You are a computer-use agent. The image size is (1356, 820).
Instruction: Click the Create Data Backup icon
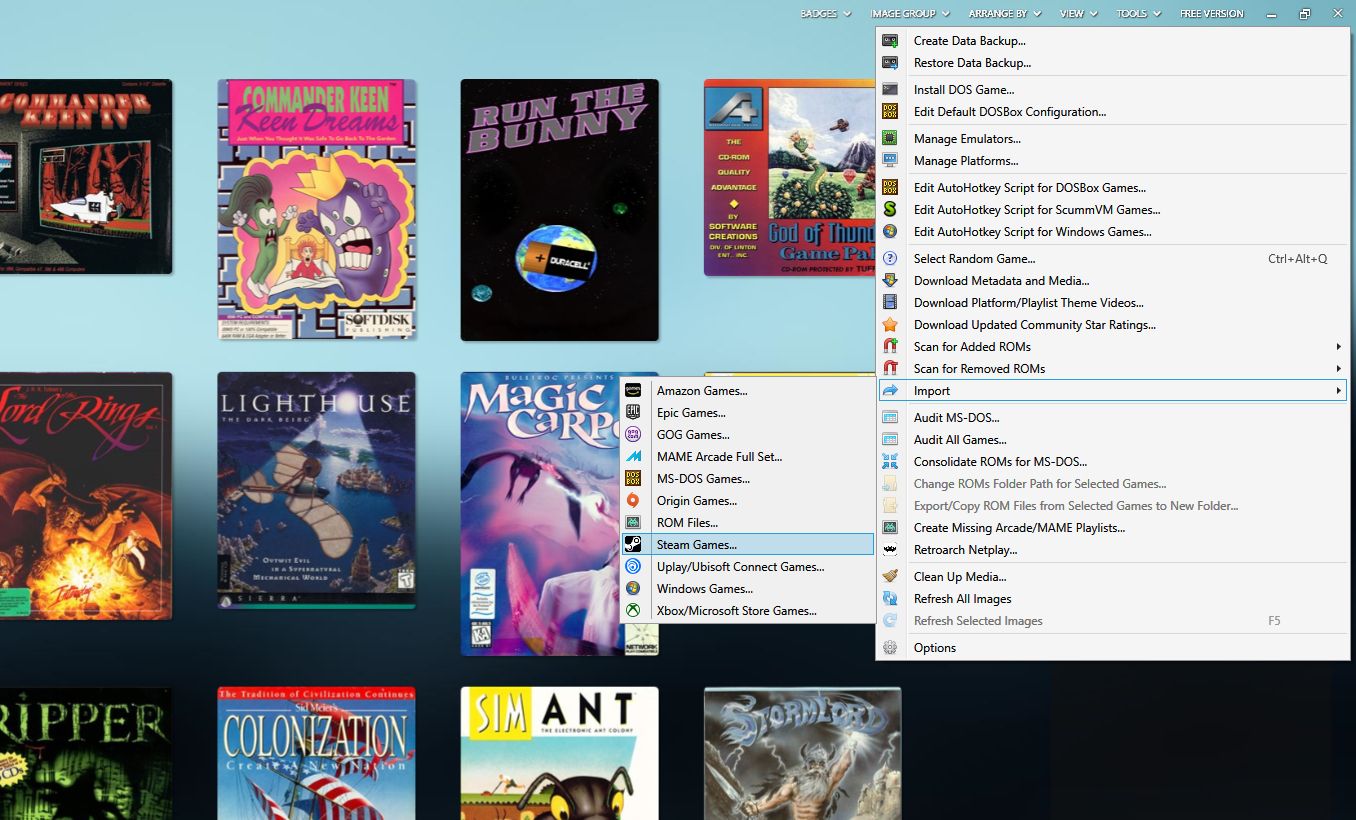[x=890, y=41]
